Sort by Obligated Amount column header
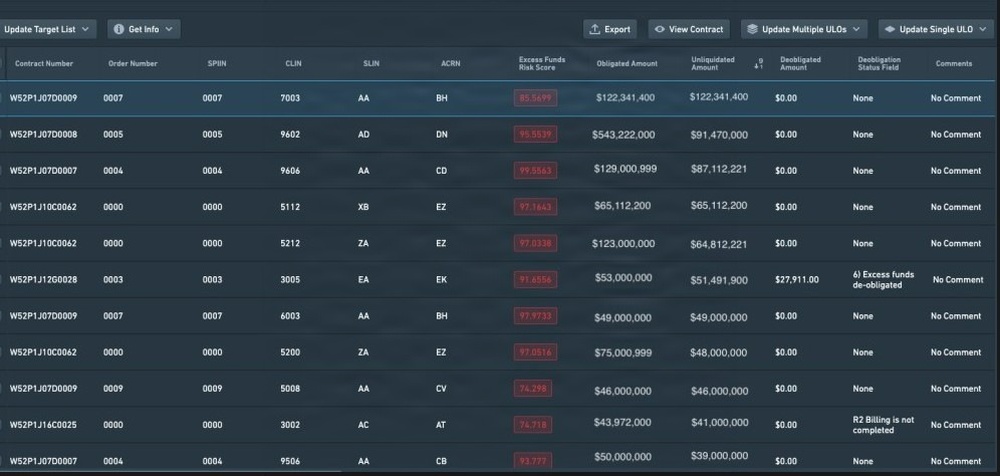This screenshot has width=1000, height=476. click(627, 64)
